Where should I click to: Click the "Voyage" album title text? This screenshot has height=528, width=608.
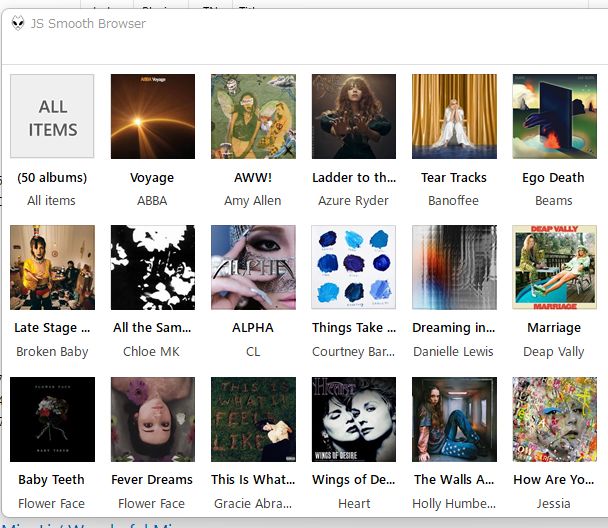(x=152, y=178)
